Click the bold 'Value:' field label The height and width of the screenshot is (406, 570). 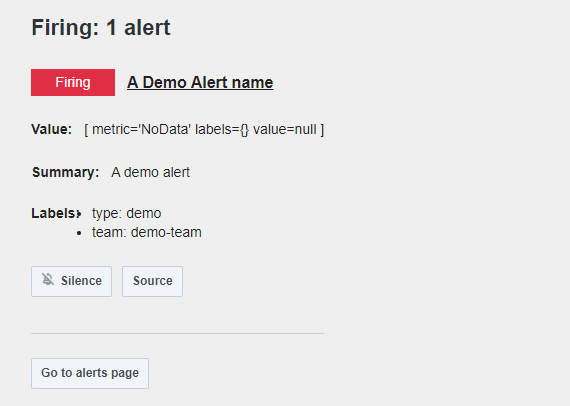coord(52,129)
